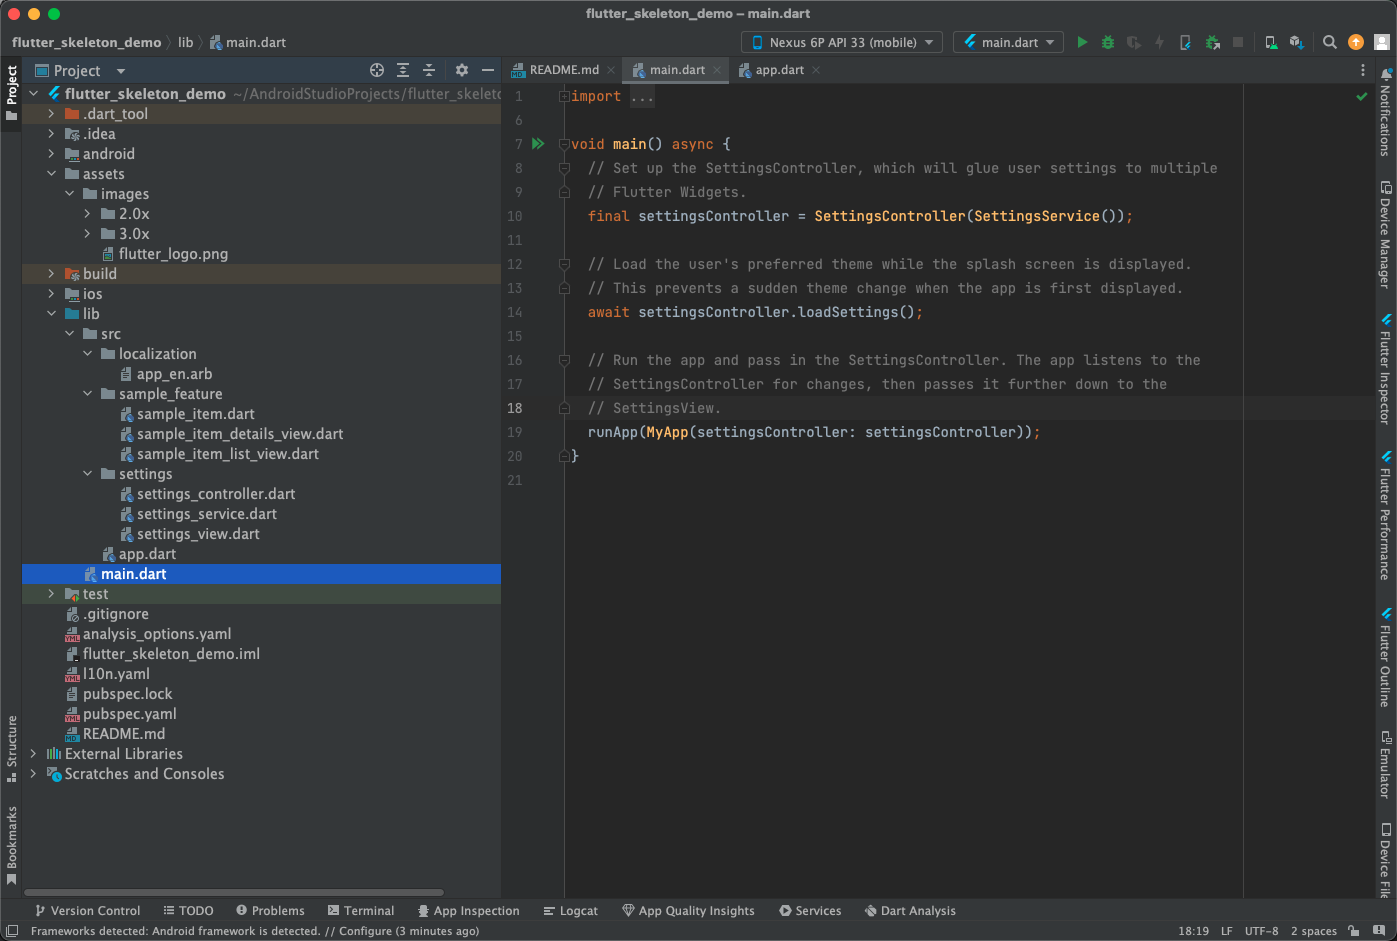The height and width of the screenshot is (941, 1397).
Task: Open the Nexus 6P device selector
Action: pyautogui.click(x=840, y=42)
